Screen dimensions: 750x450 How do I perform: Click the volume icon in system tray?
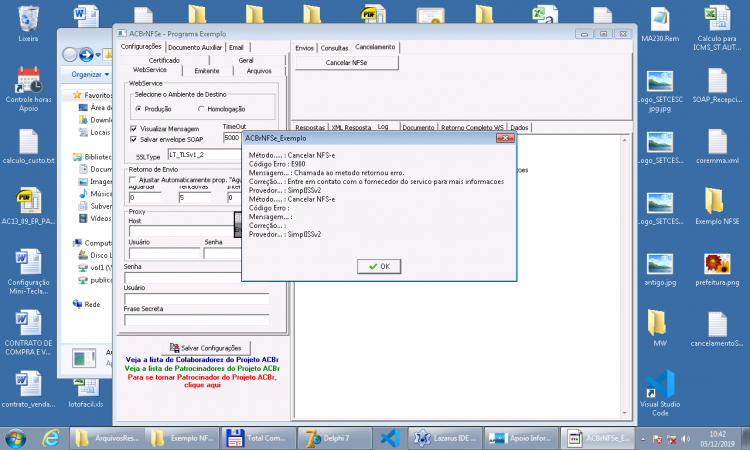tap(685, 439)
